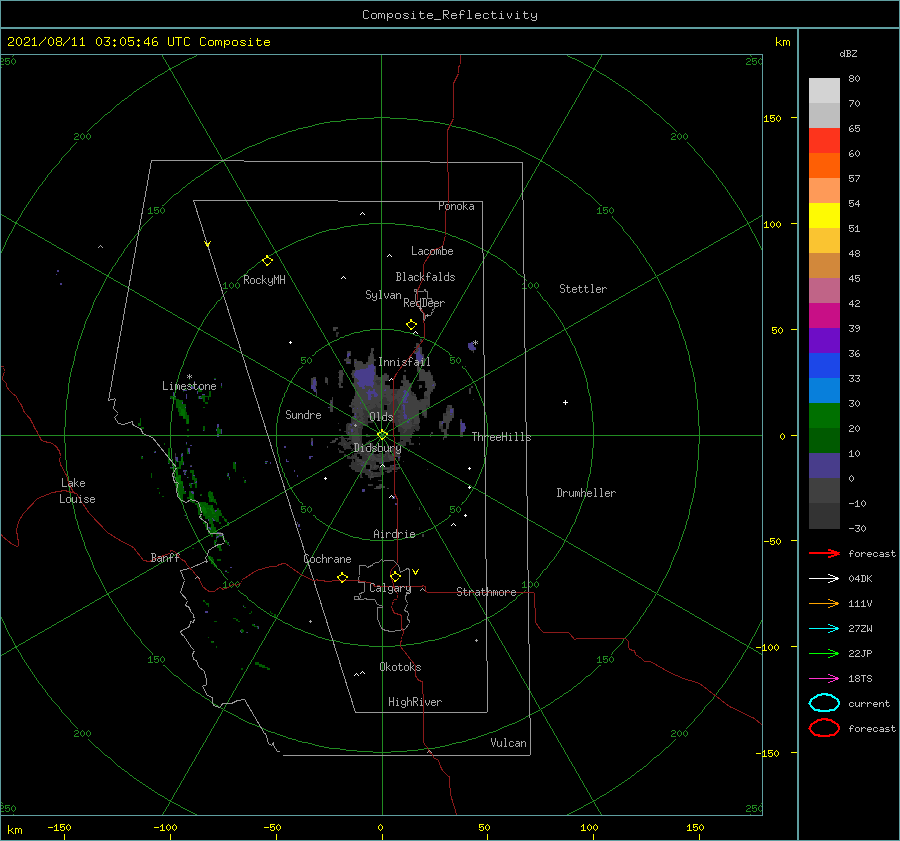The image size is (900, 841).
Task: Click the magenta 18TS arrow legend icon
Action: (x=824, y=679)
